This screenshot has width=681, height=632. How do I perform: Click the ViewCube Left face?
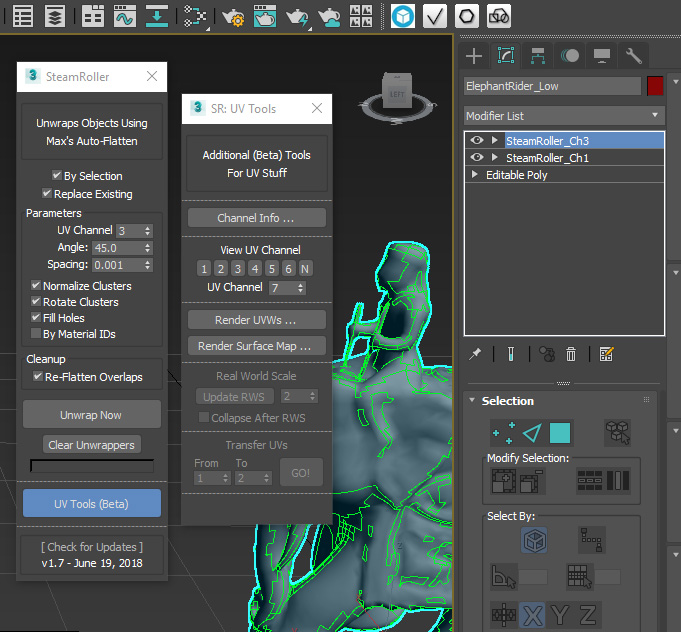pyautogui.click(x=397, y=94)
